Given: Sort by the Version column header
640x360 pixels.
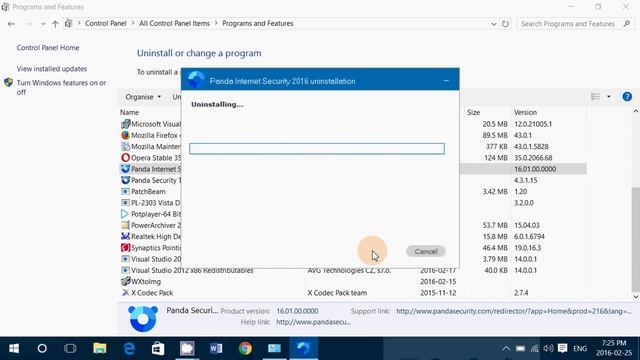Looking at the screenshot, I should [x=525, y=112].
